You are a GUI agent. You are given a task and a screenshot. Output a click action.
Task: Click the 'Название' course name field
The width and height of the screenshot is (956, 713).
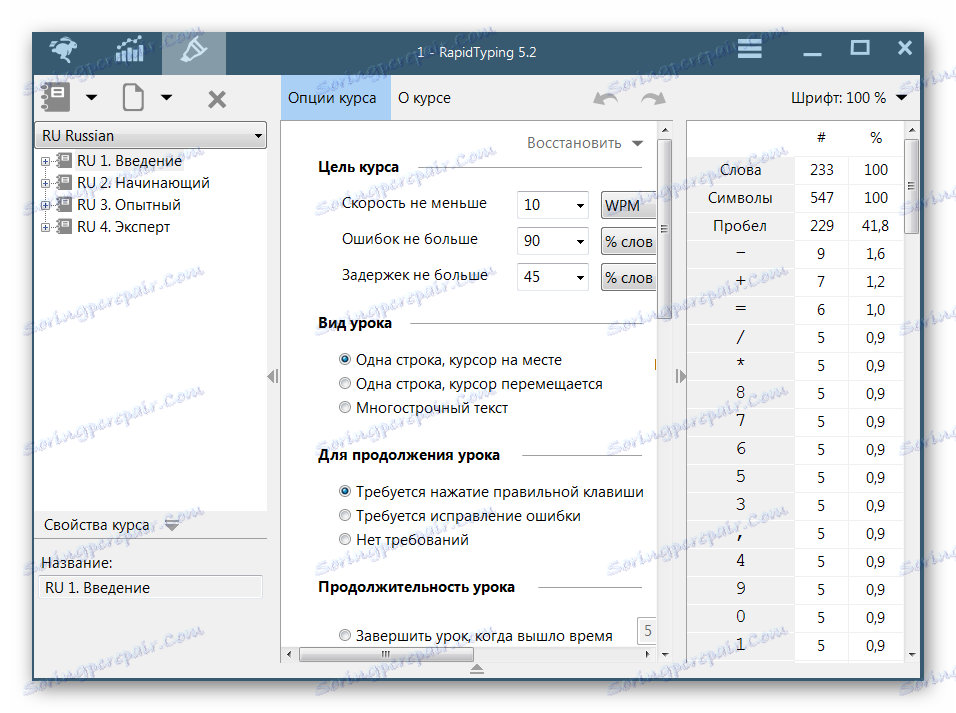[151, 587]
